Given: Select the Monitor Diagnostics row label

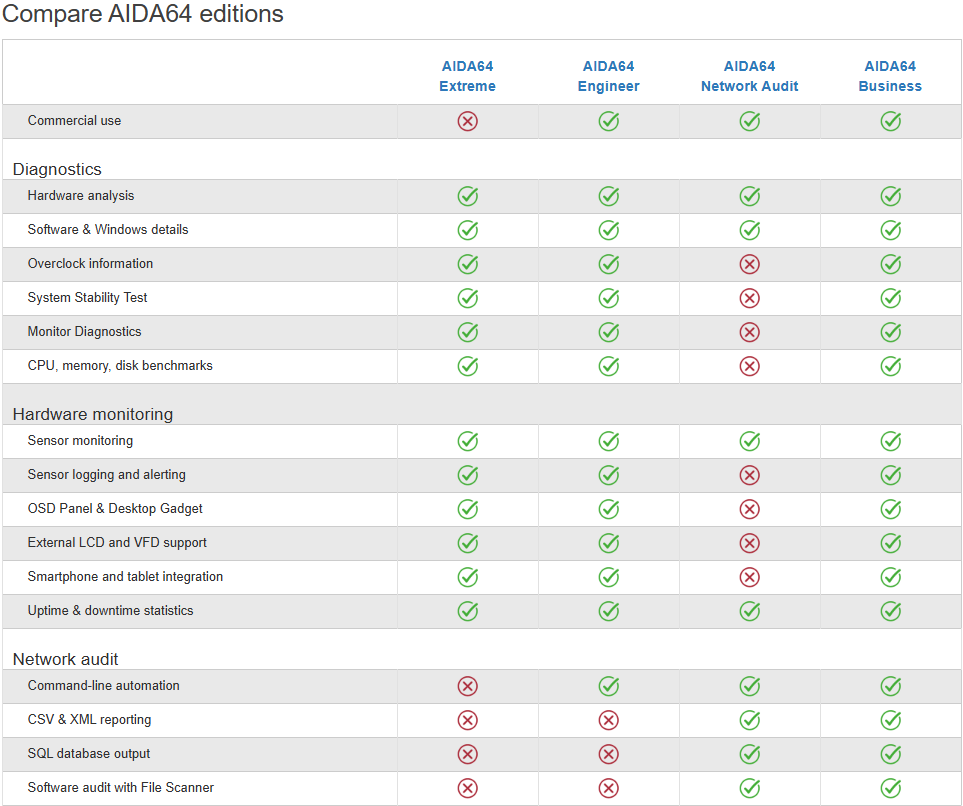Looking at the screenshot, I should pos(84,332).
